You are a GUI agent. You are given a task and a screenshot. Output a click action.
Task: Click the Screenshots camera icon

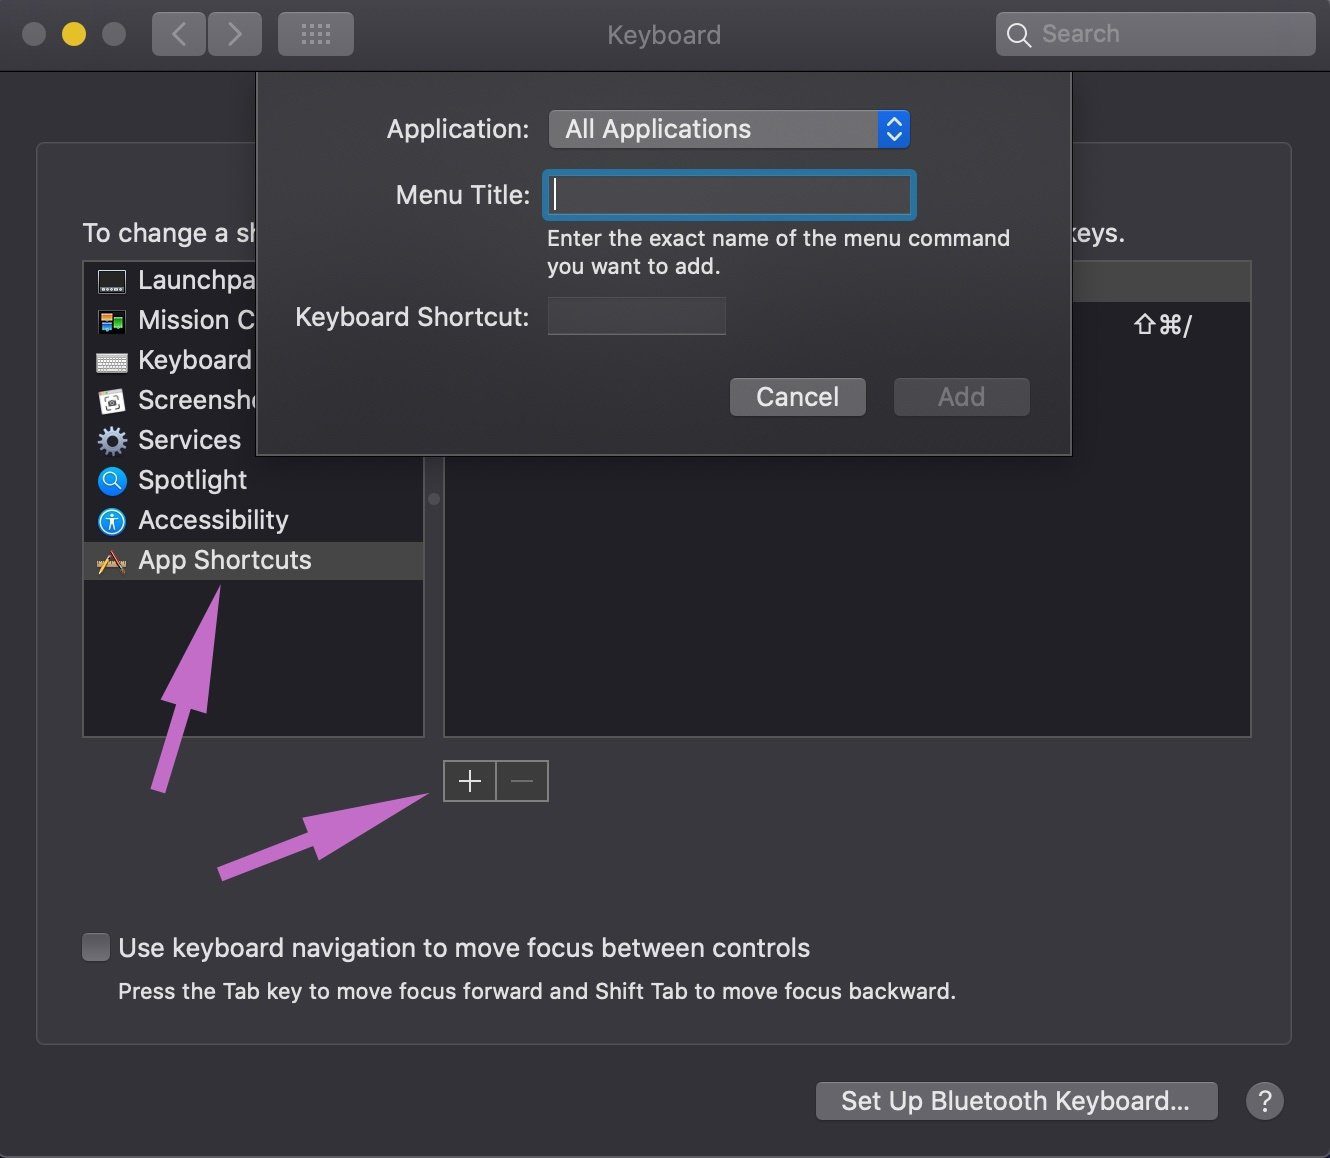tap(112, 401)
